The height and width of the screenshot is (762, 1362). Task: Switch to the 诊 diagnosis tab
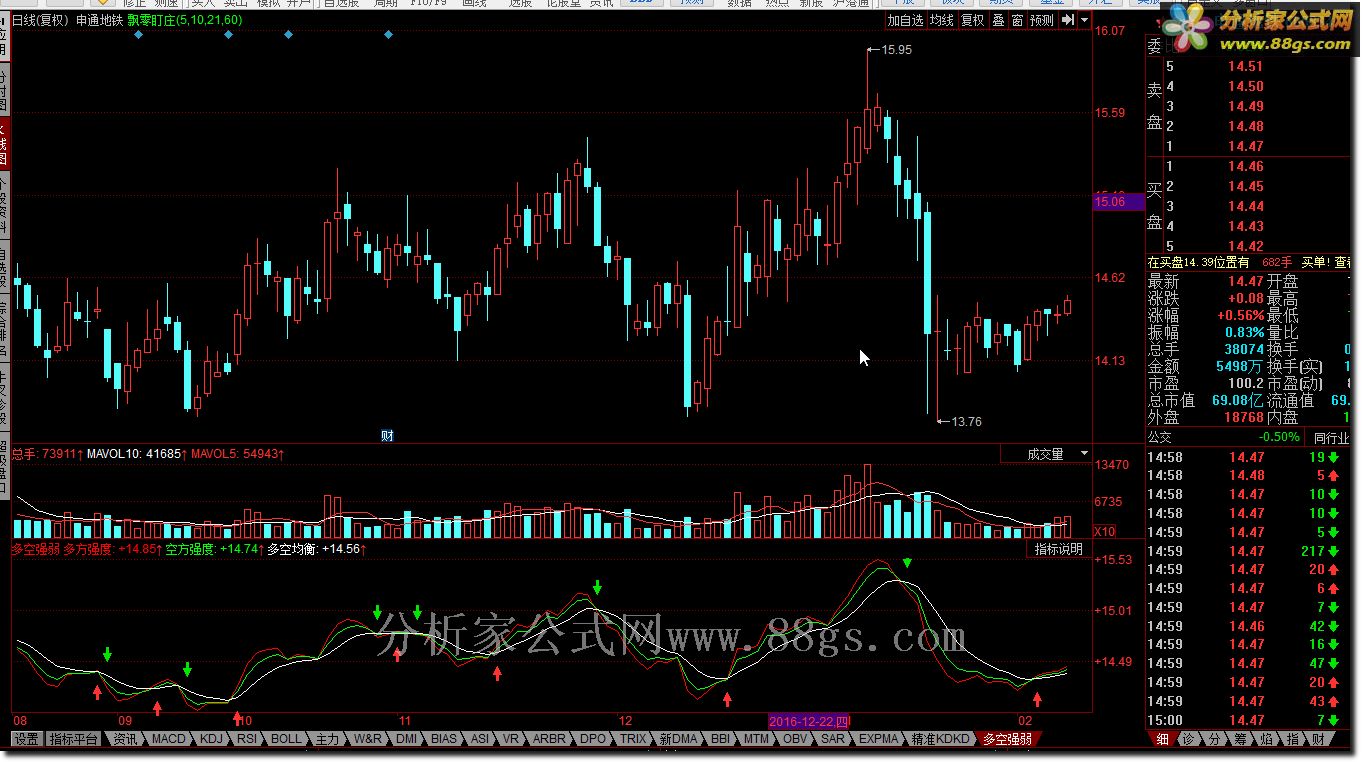point(1188,739)
